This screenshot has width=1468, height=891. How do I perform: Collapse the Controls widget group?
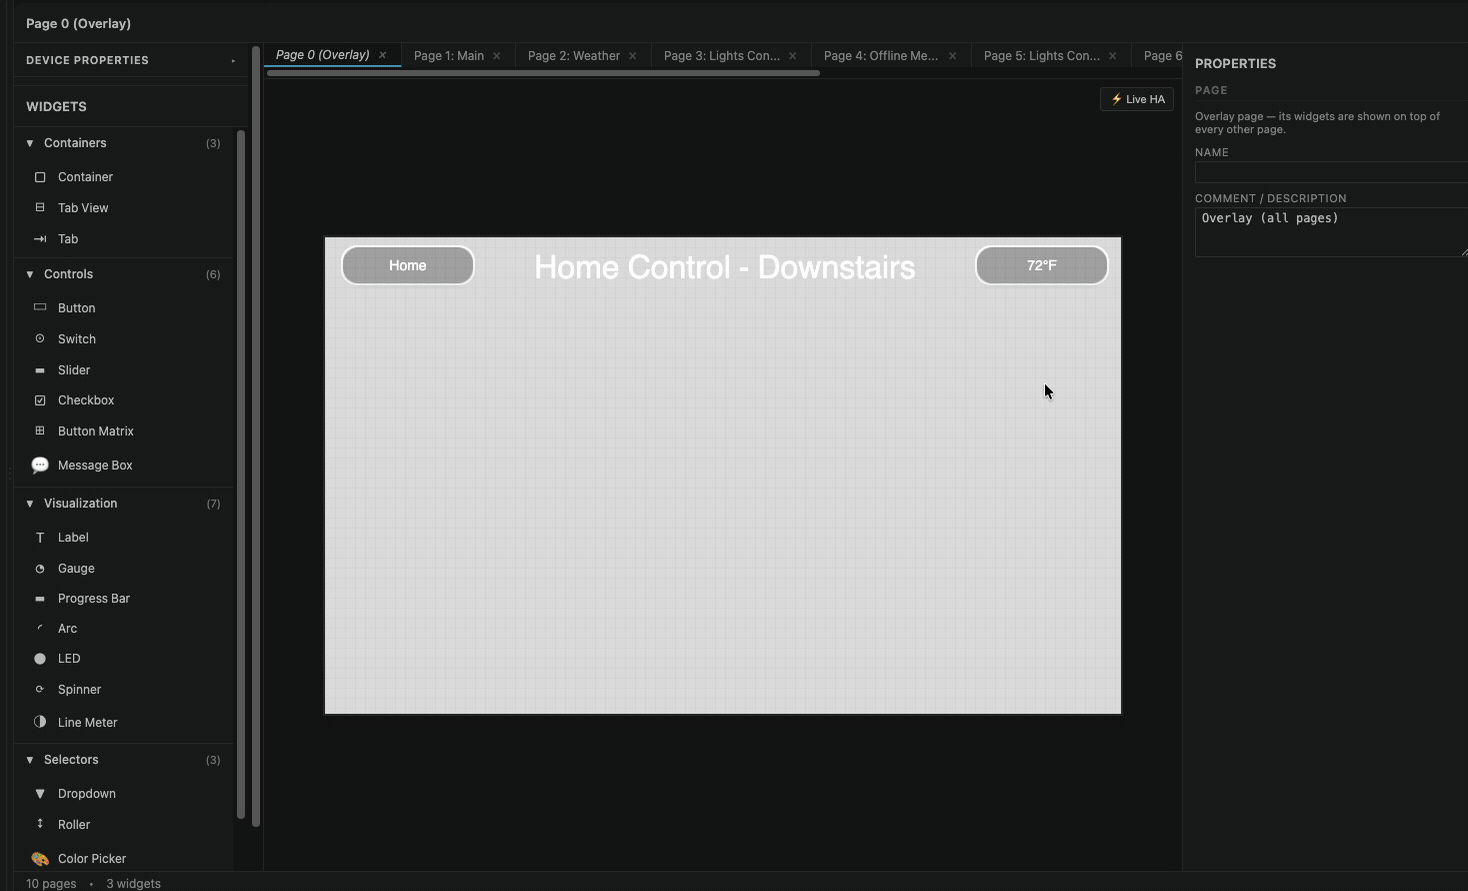pyautogui.click(x=30, y=274)
